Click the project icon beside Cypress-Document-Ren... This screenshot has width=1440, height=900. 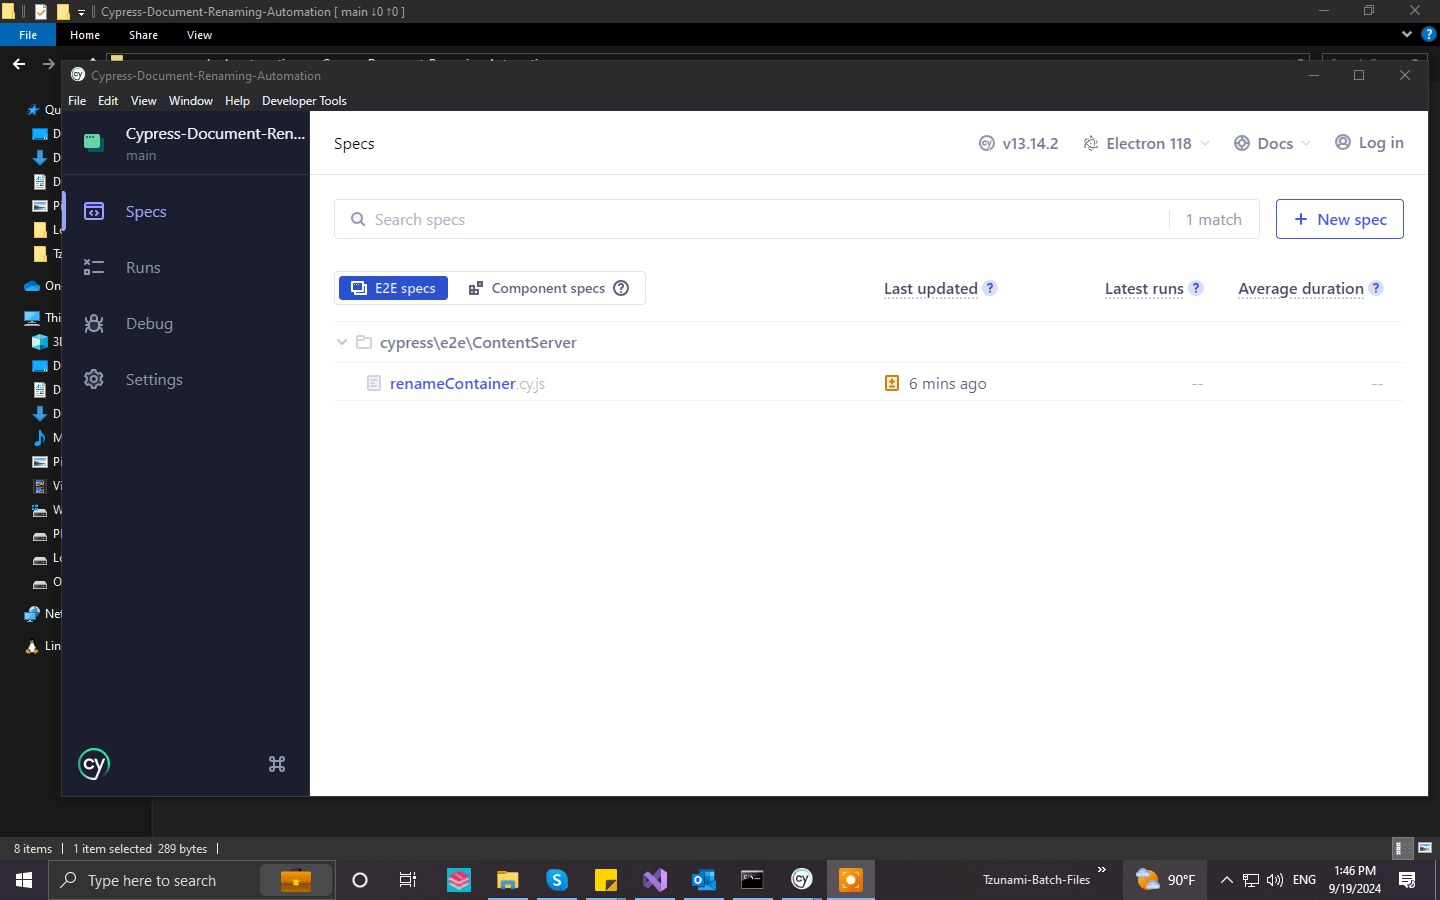(94, 142)
